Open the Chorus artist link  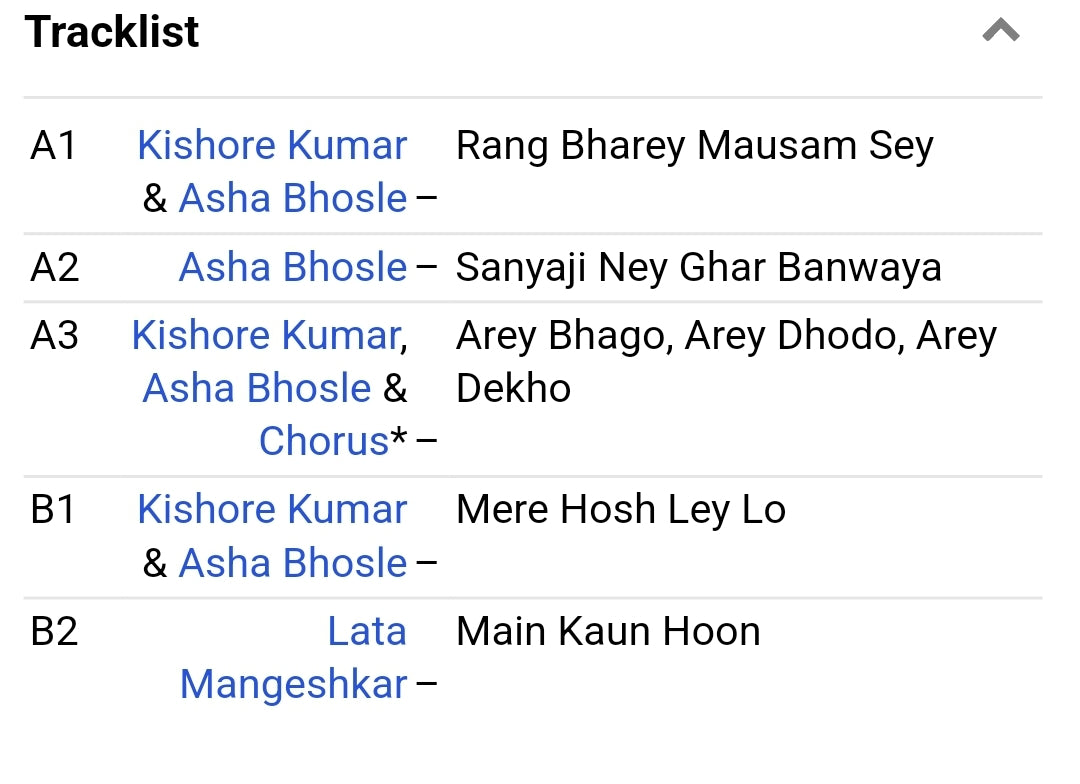323,441
